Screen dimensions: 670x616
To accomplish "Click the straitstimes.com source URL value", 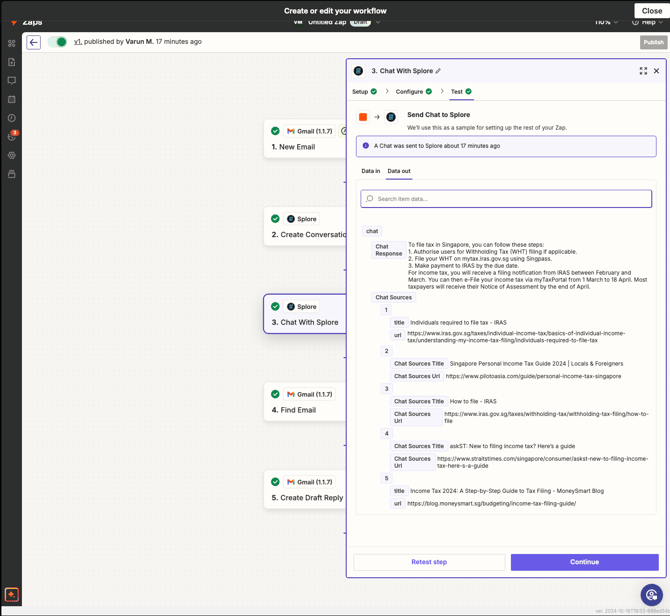I will click(542, 462).
